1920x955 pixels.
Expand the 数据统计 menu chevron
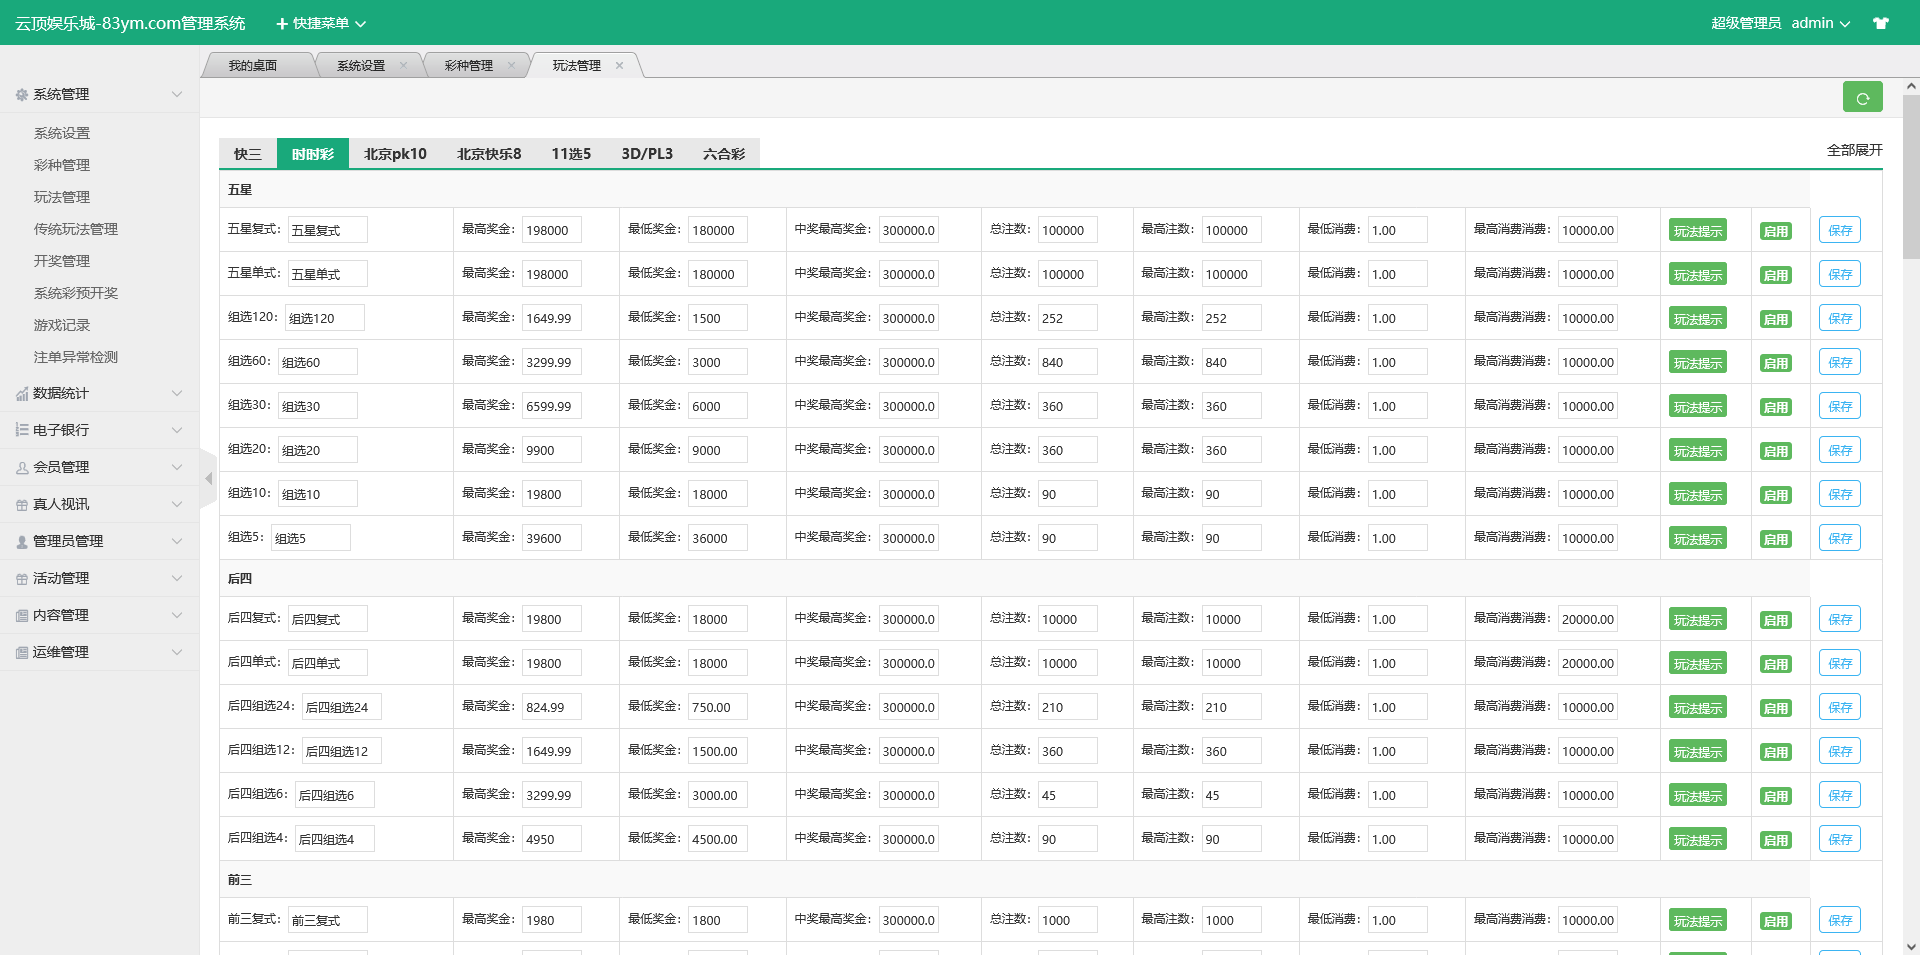coord(177,393)
